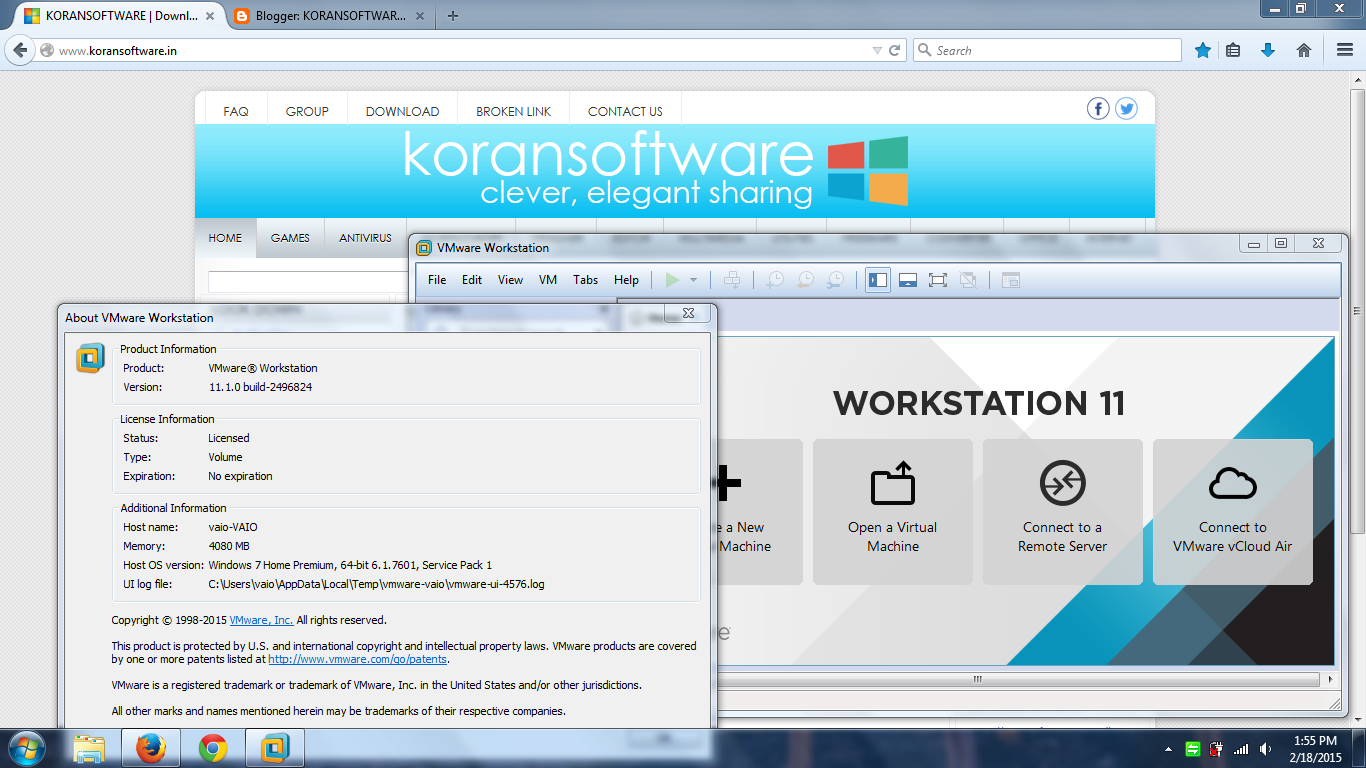
Task: Show hidden system tray icons arrow
Action: pos(1169,749)
